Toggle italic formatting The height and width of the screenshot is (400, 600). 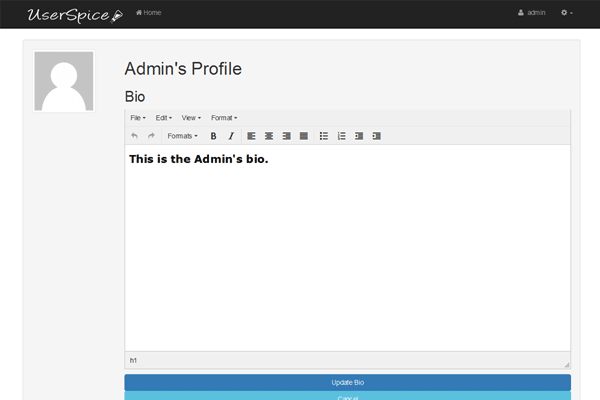pos(231,136)
